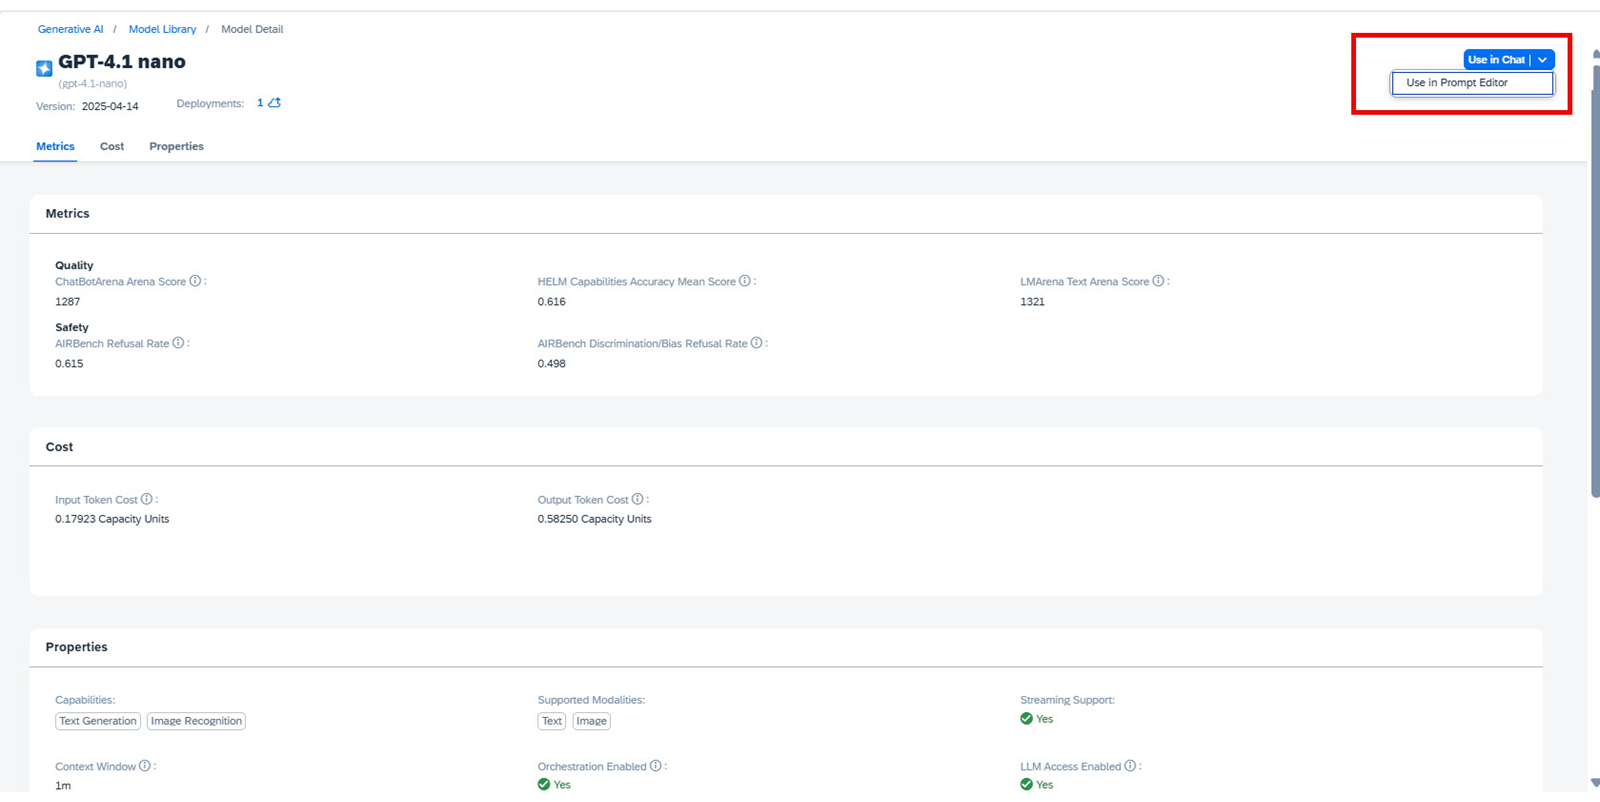The width and height of the screenshot is (1600, 802).
Task: Click the GPT-4.1 nano model icon
Action: [44, 68]
